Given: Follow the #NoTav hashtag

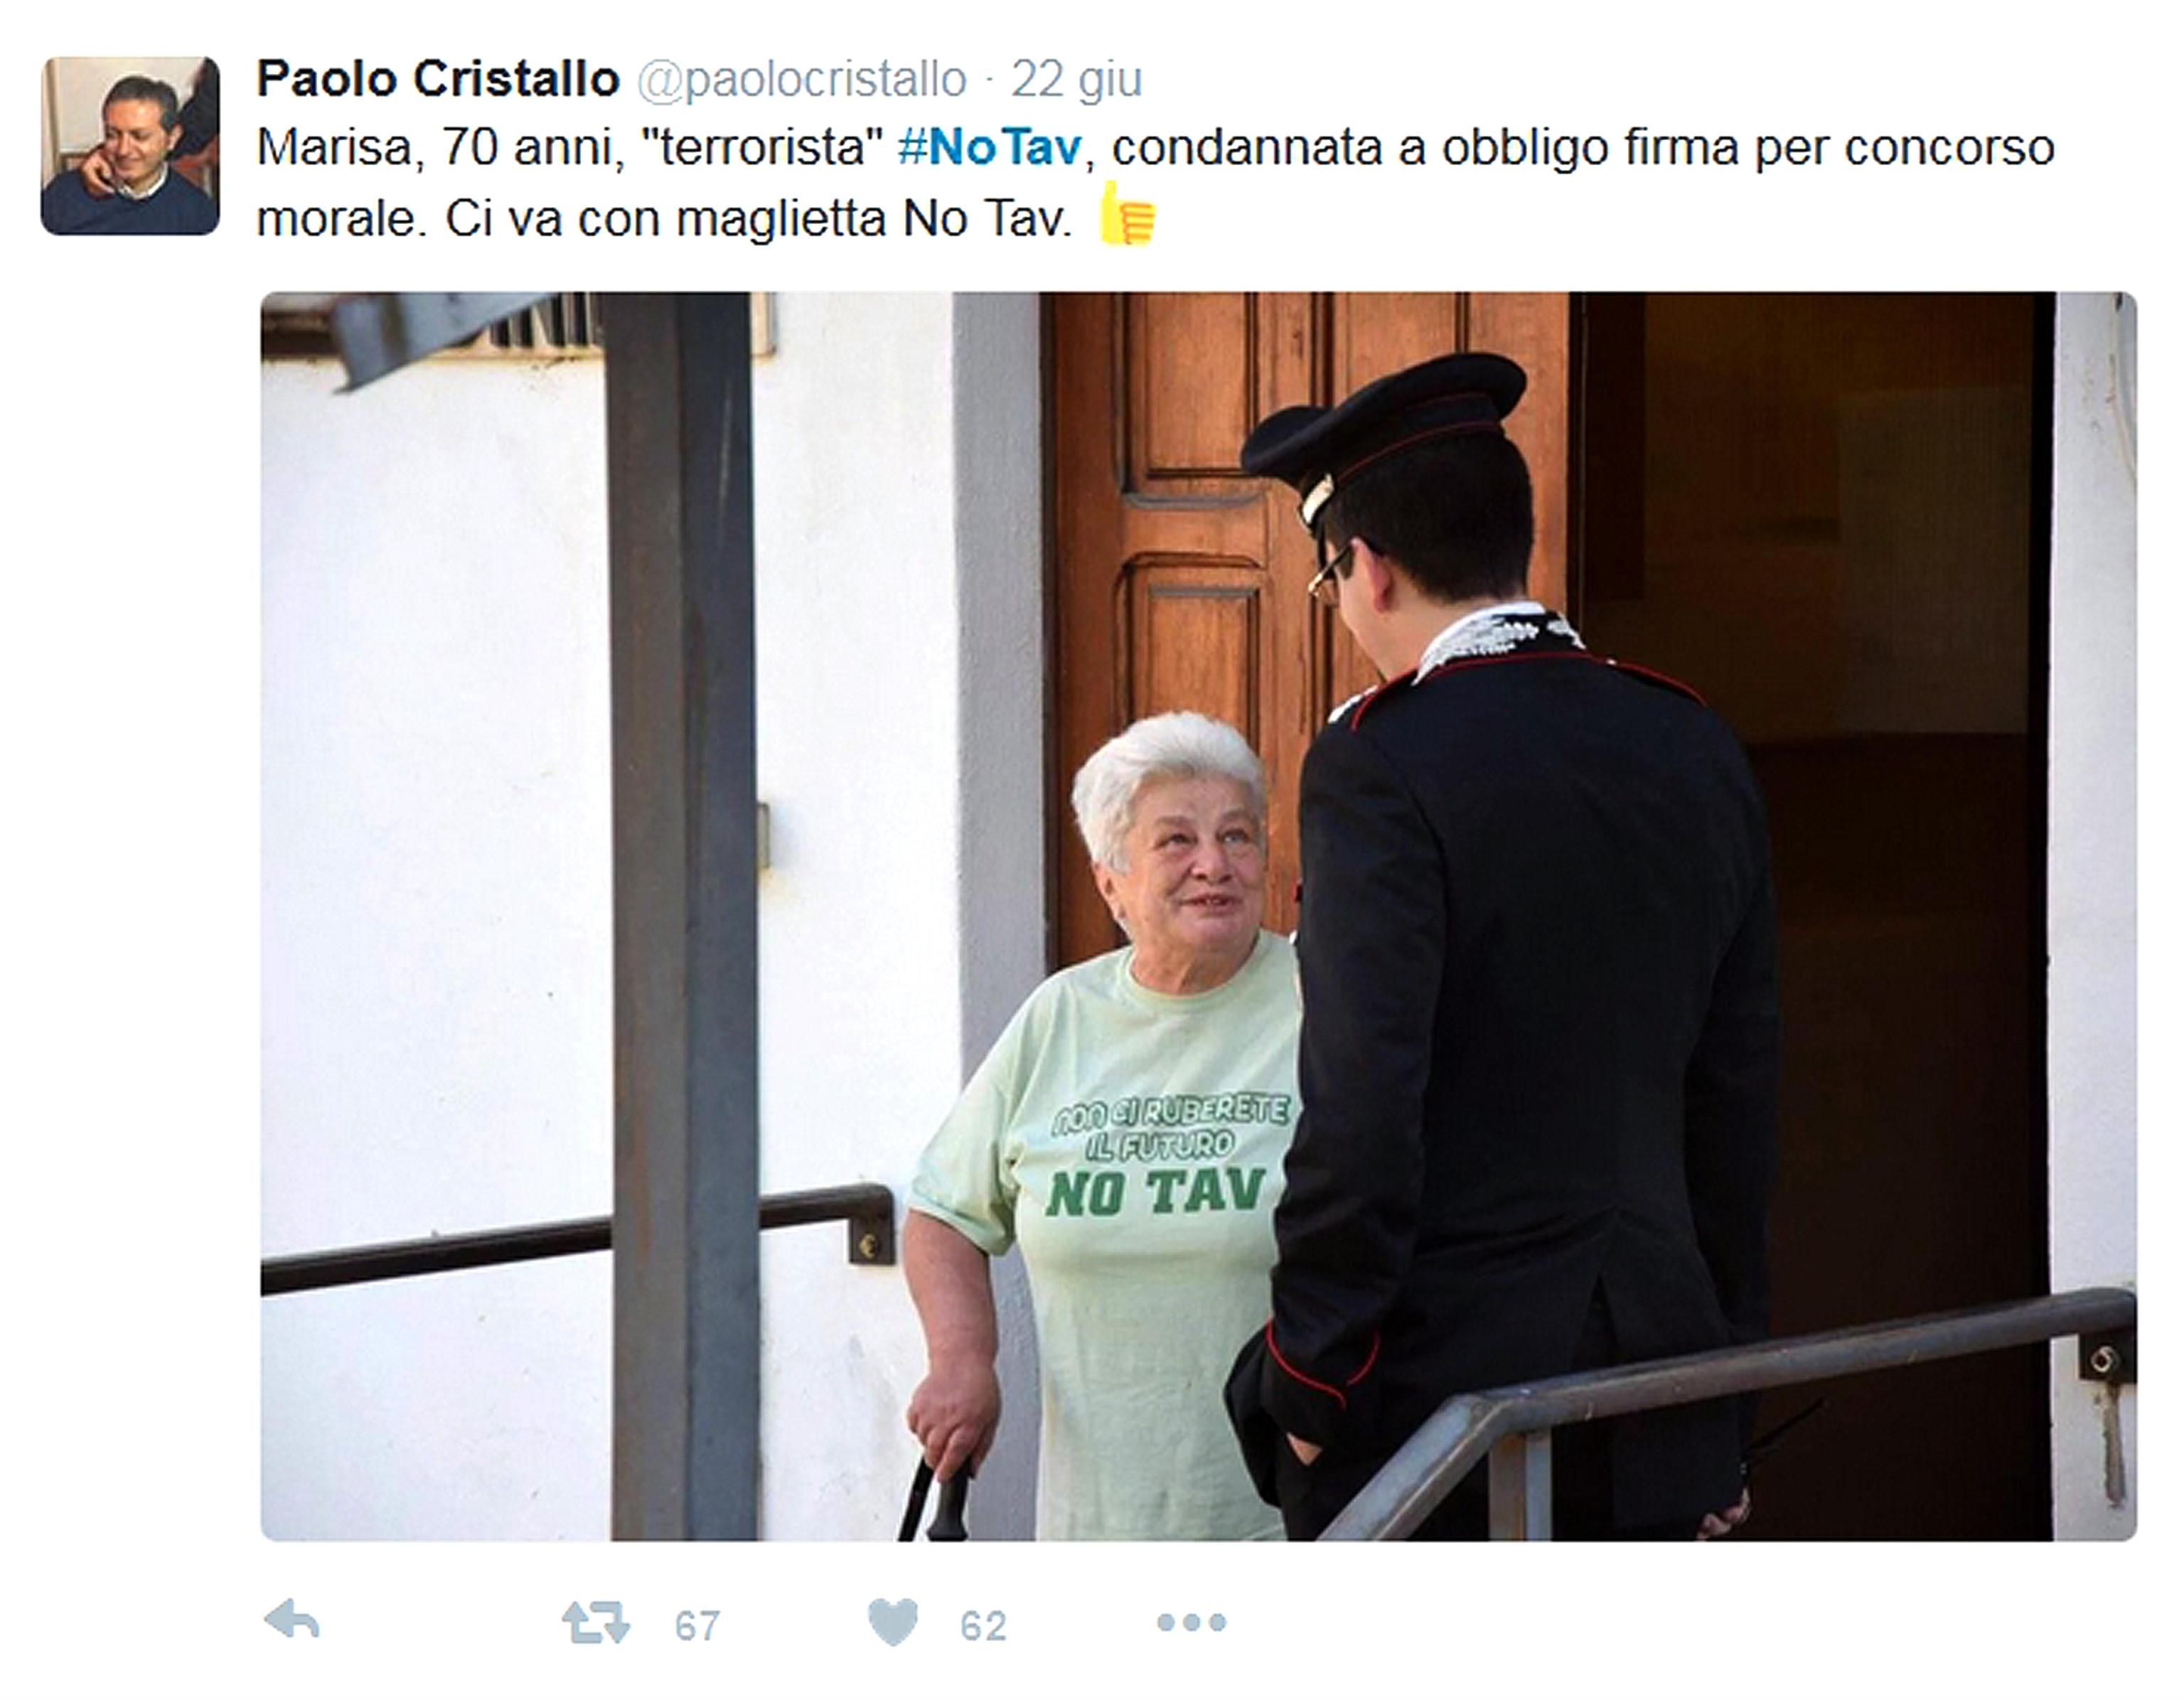Looking at the screenshot, I should click(x=989, y=147).
